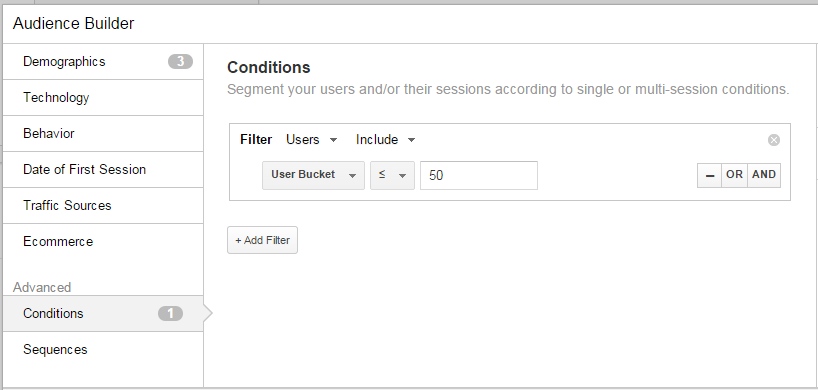Open the Ecommerce section
This screenshot has width=818, height=390.
pos(103,241)
